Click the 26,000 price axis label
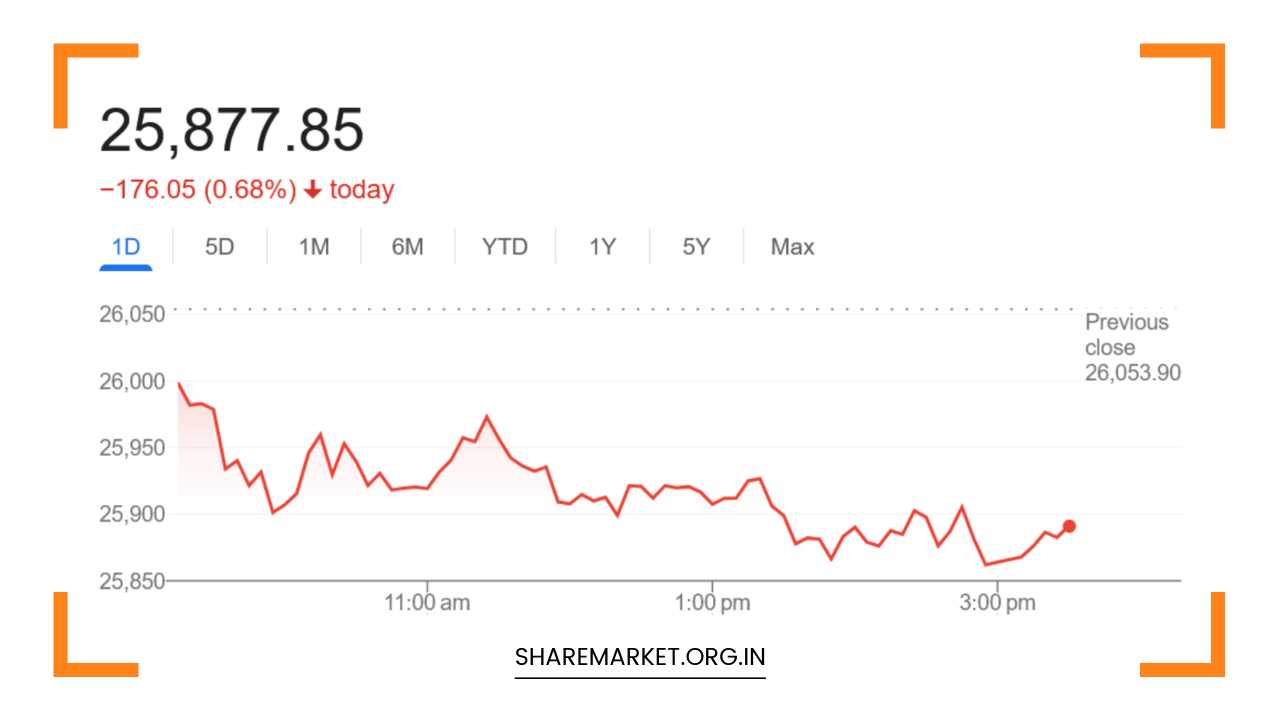This screenshot has height=720, width=1280. click(x=131, y=382)
